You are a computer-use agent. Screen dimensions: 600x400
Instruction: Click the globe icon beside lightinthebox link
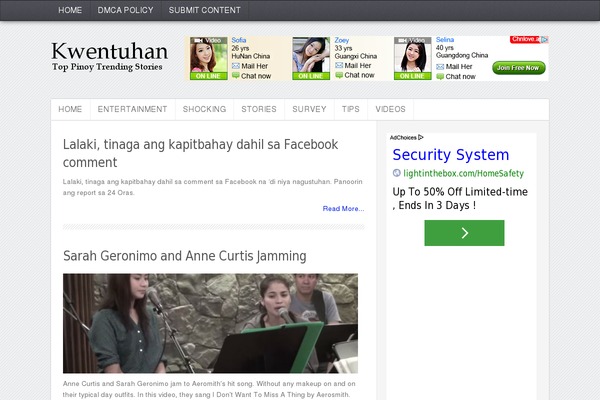point(397,173)
